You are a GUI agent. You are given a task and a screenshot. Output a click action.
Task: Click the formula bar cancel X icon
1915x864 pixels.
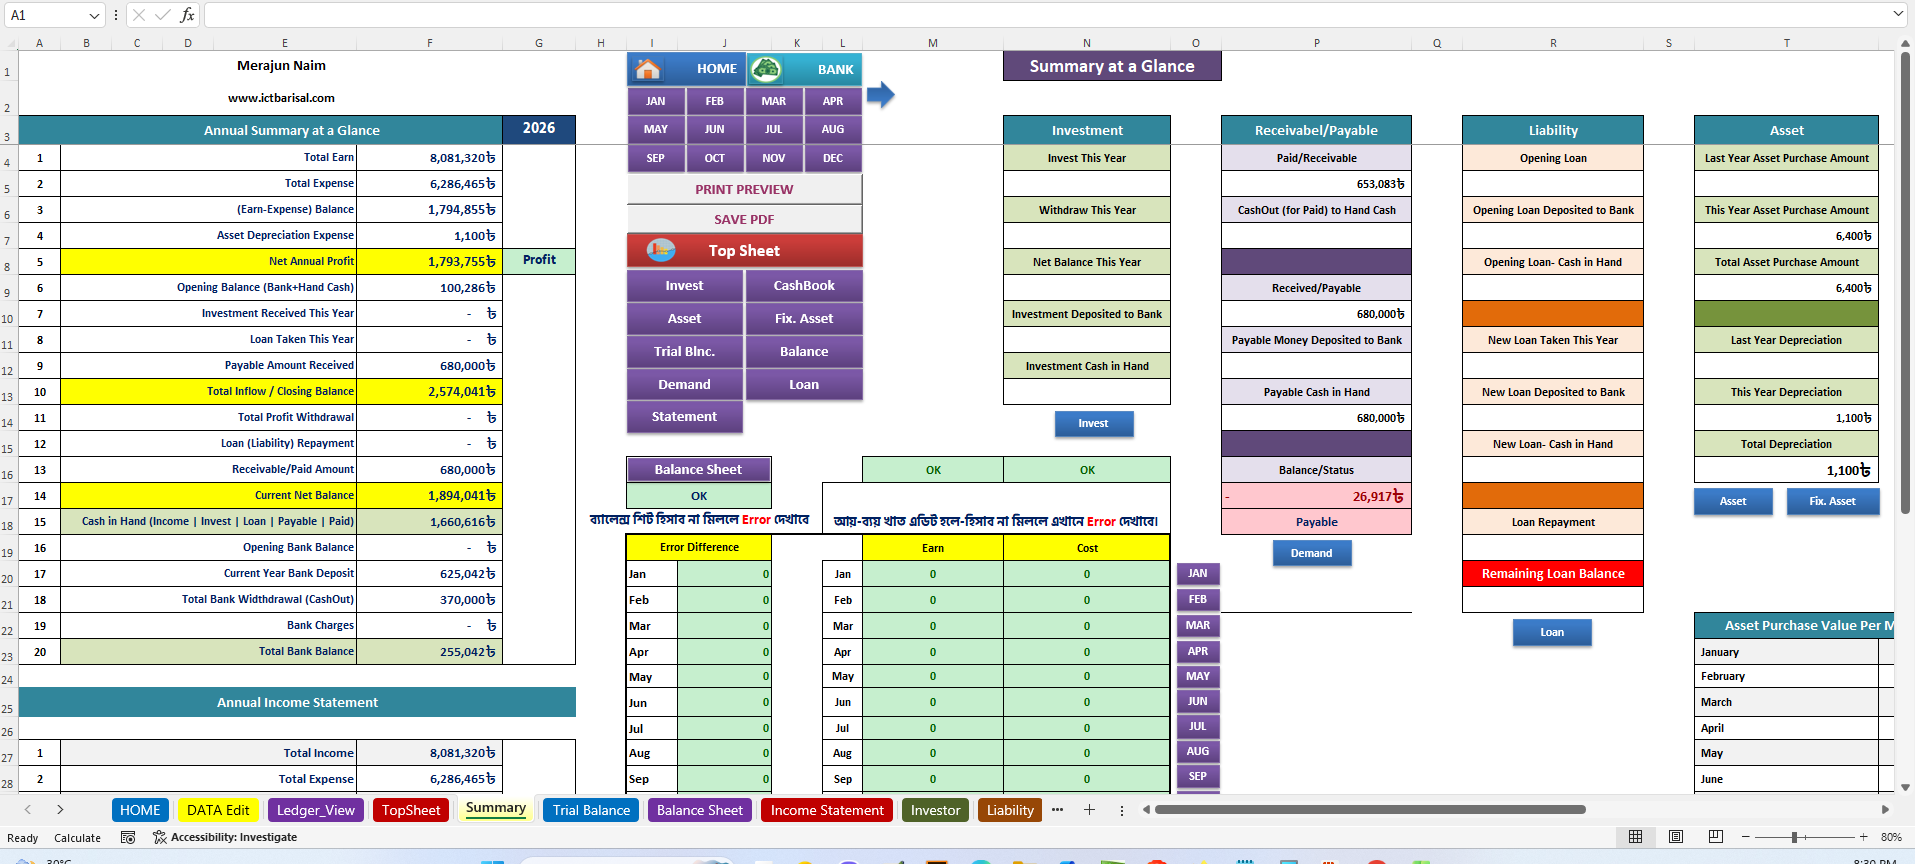click(139, 15)
